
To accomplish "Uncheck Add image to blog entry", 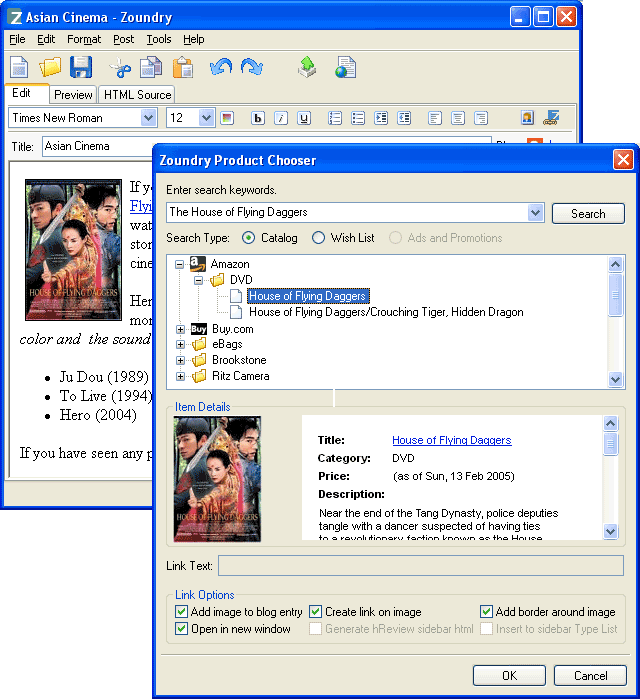I will (x=181, y=612).
